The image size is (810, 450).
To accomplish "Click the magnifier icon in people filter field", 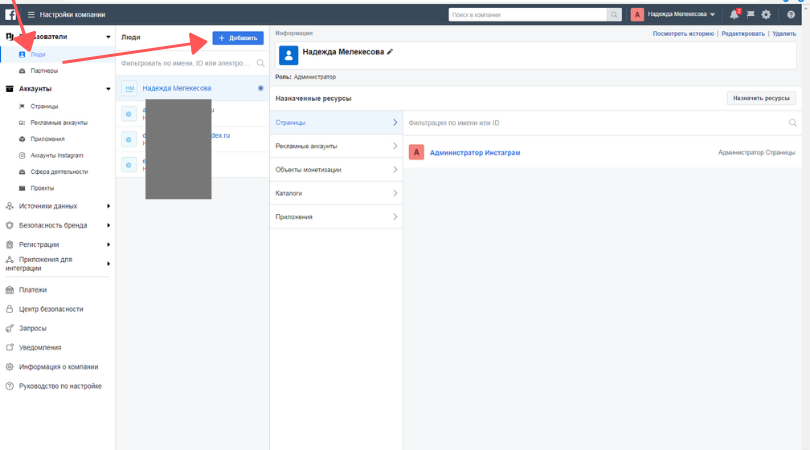I will pyautogui.click(x=260, y=63).
